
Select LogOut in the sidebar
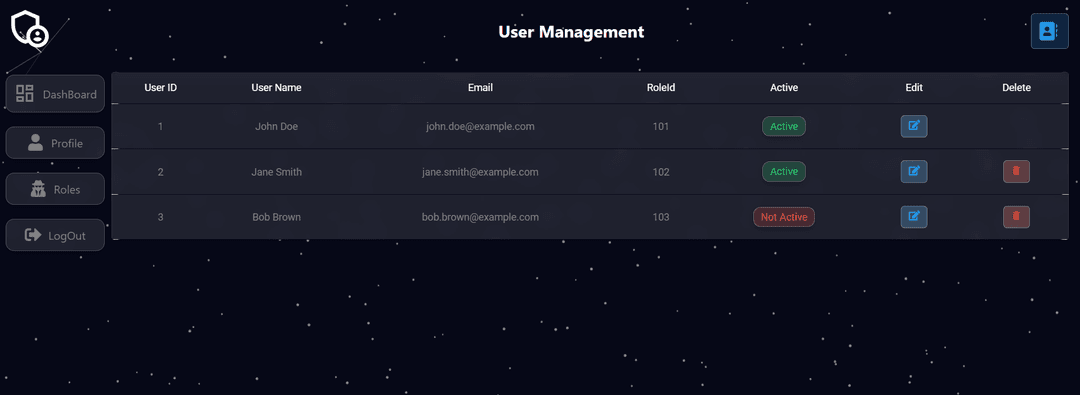coord(55,235)
